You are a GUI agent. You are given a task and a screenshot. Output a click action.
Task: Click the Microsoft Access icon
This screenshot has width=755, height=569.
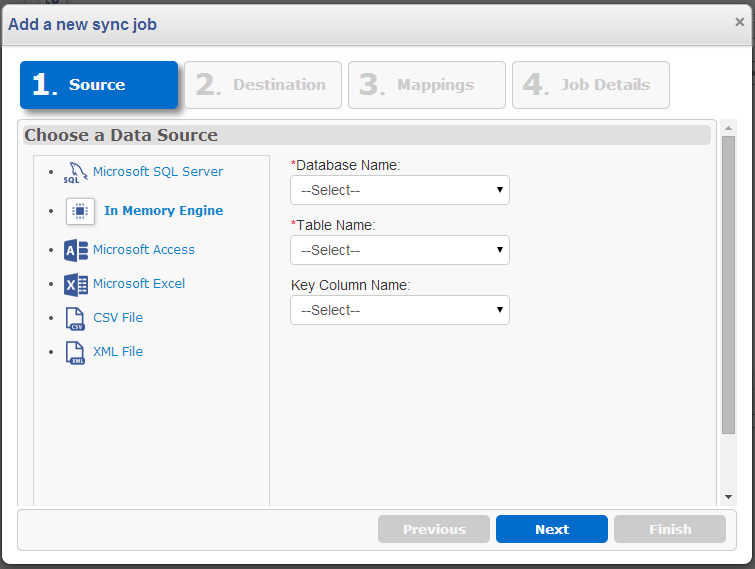pos(76,250)
